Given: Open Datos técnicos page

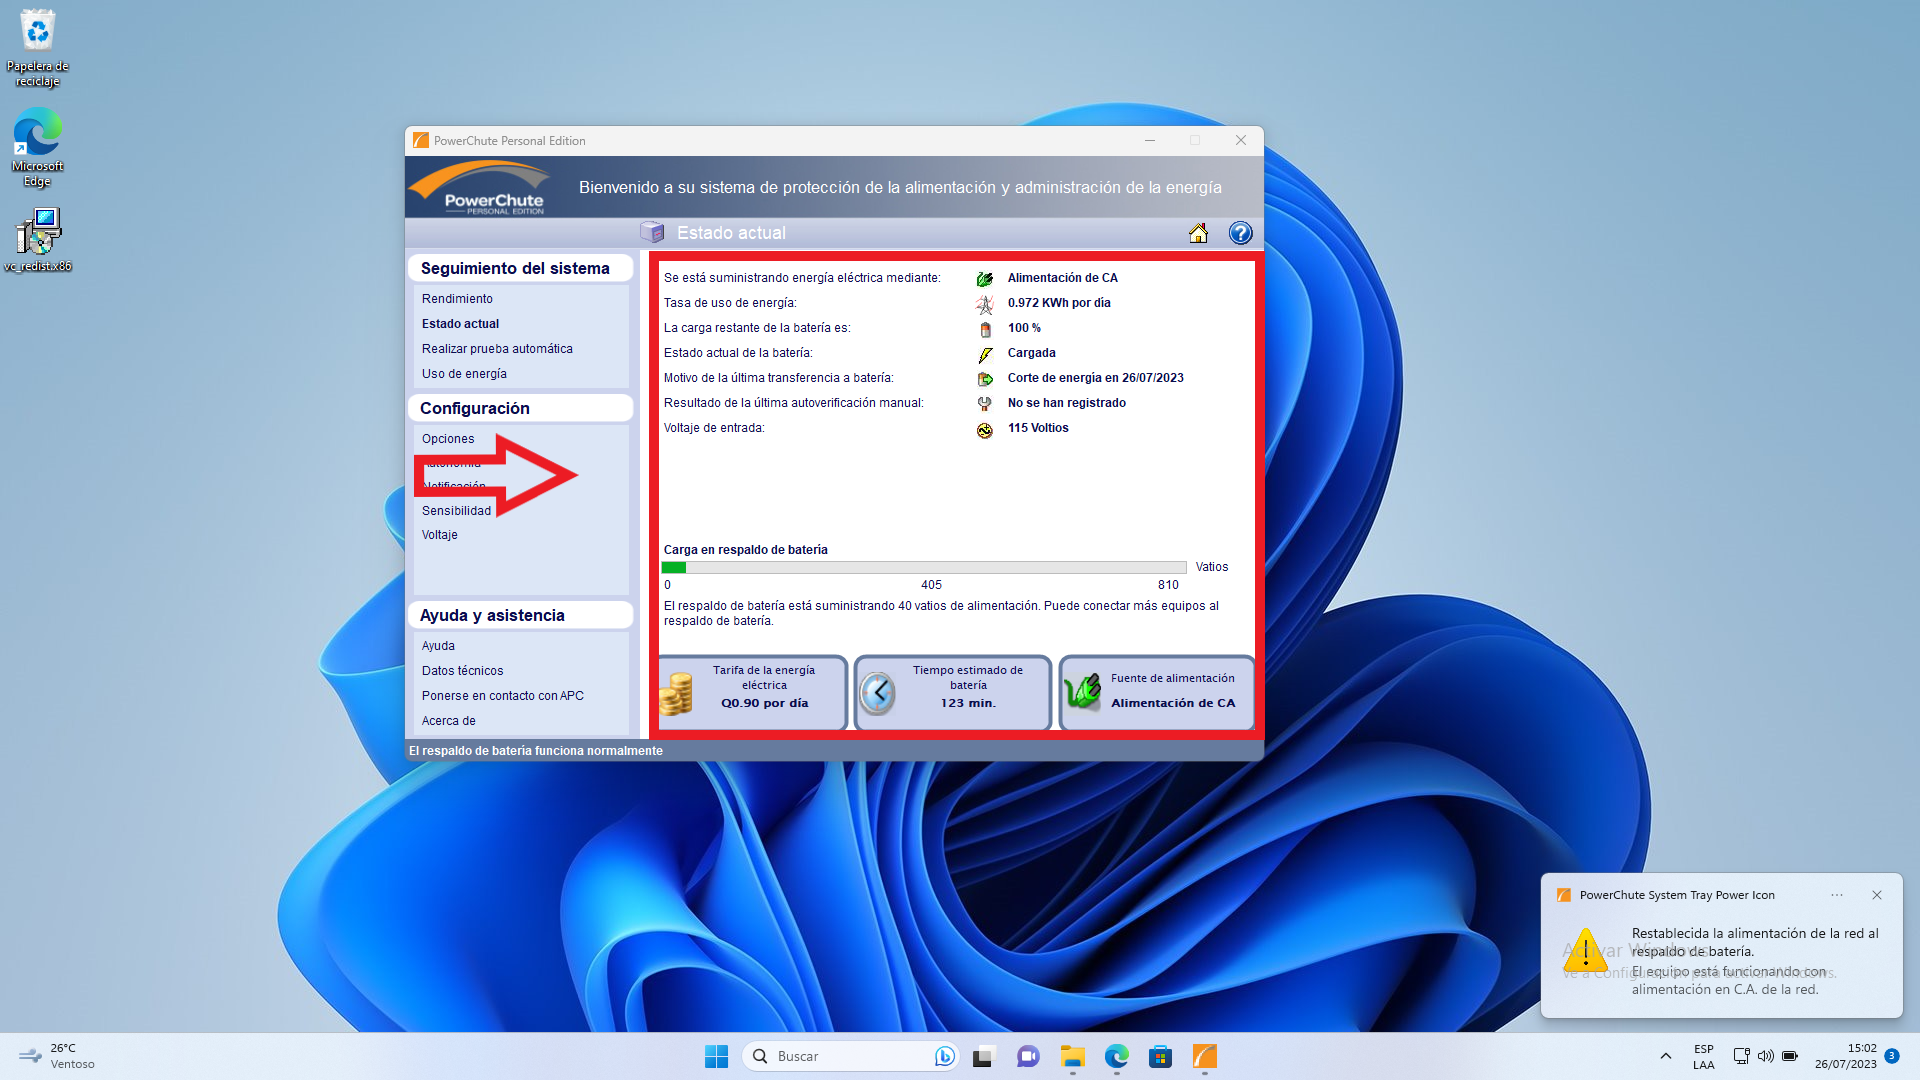Looking at the screenshot, I should 462,671.
